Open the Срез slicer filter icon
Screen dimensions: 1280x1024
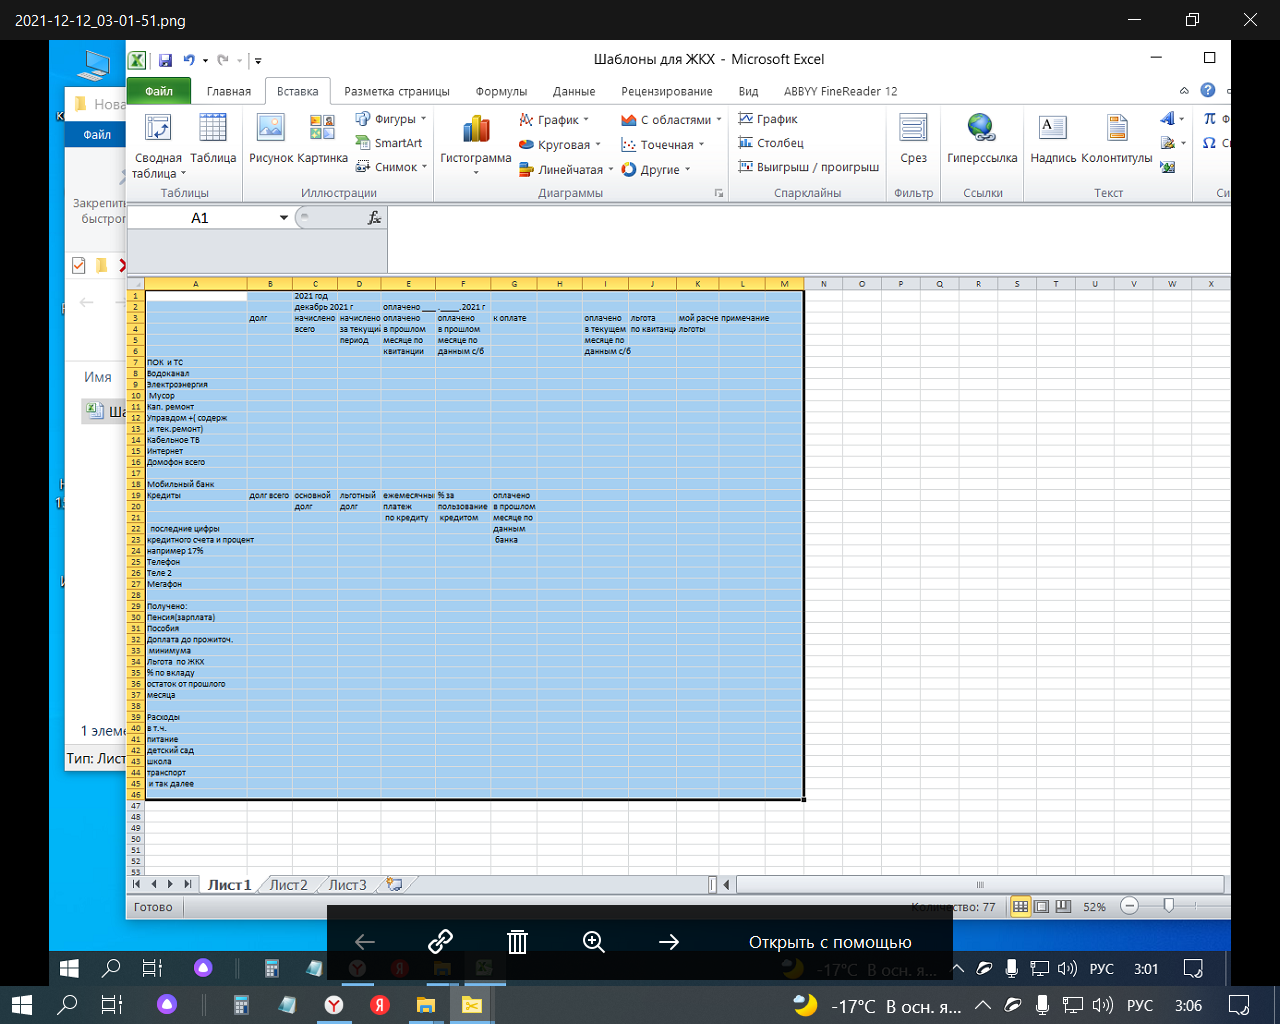913,128
